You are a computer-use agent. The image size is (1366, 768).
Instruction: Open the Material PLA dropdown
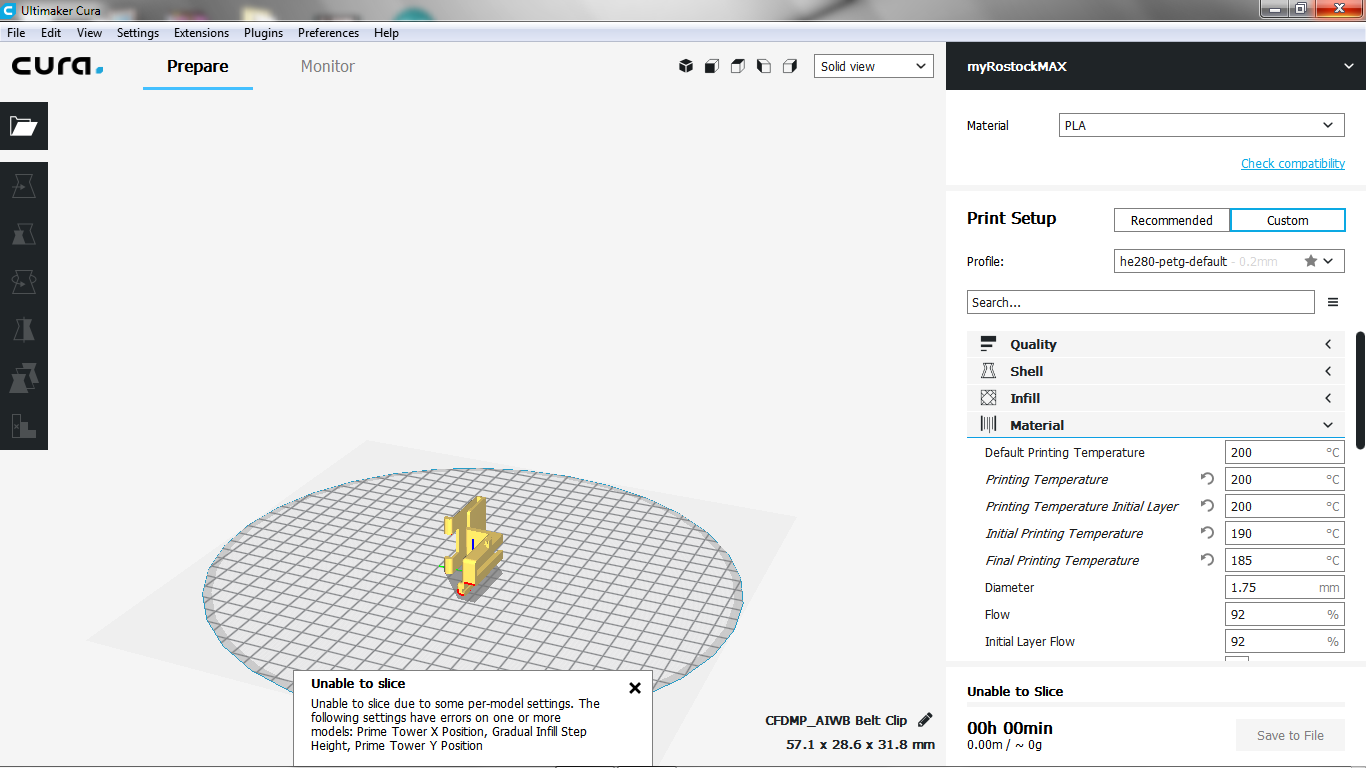[x=1201, y=125]
